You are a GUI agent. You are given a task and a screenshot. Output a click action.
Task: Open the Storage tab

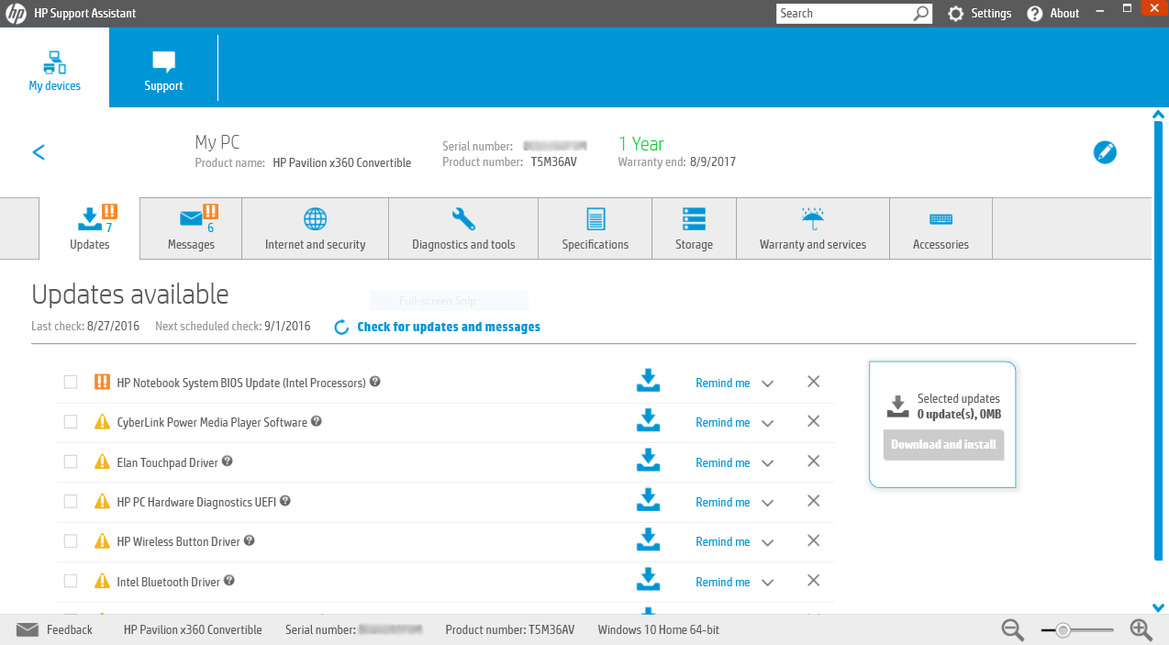tap(694, 228)
